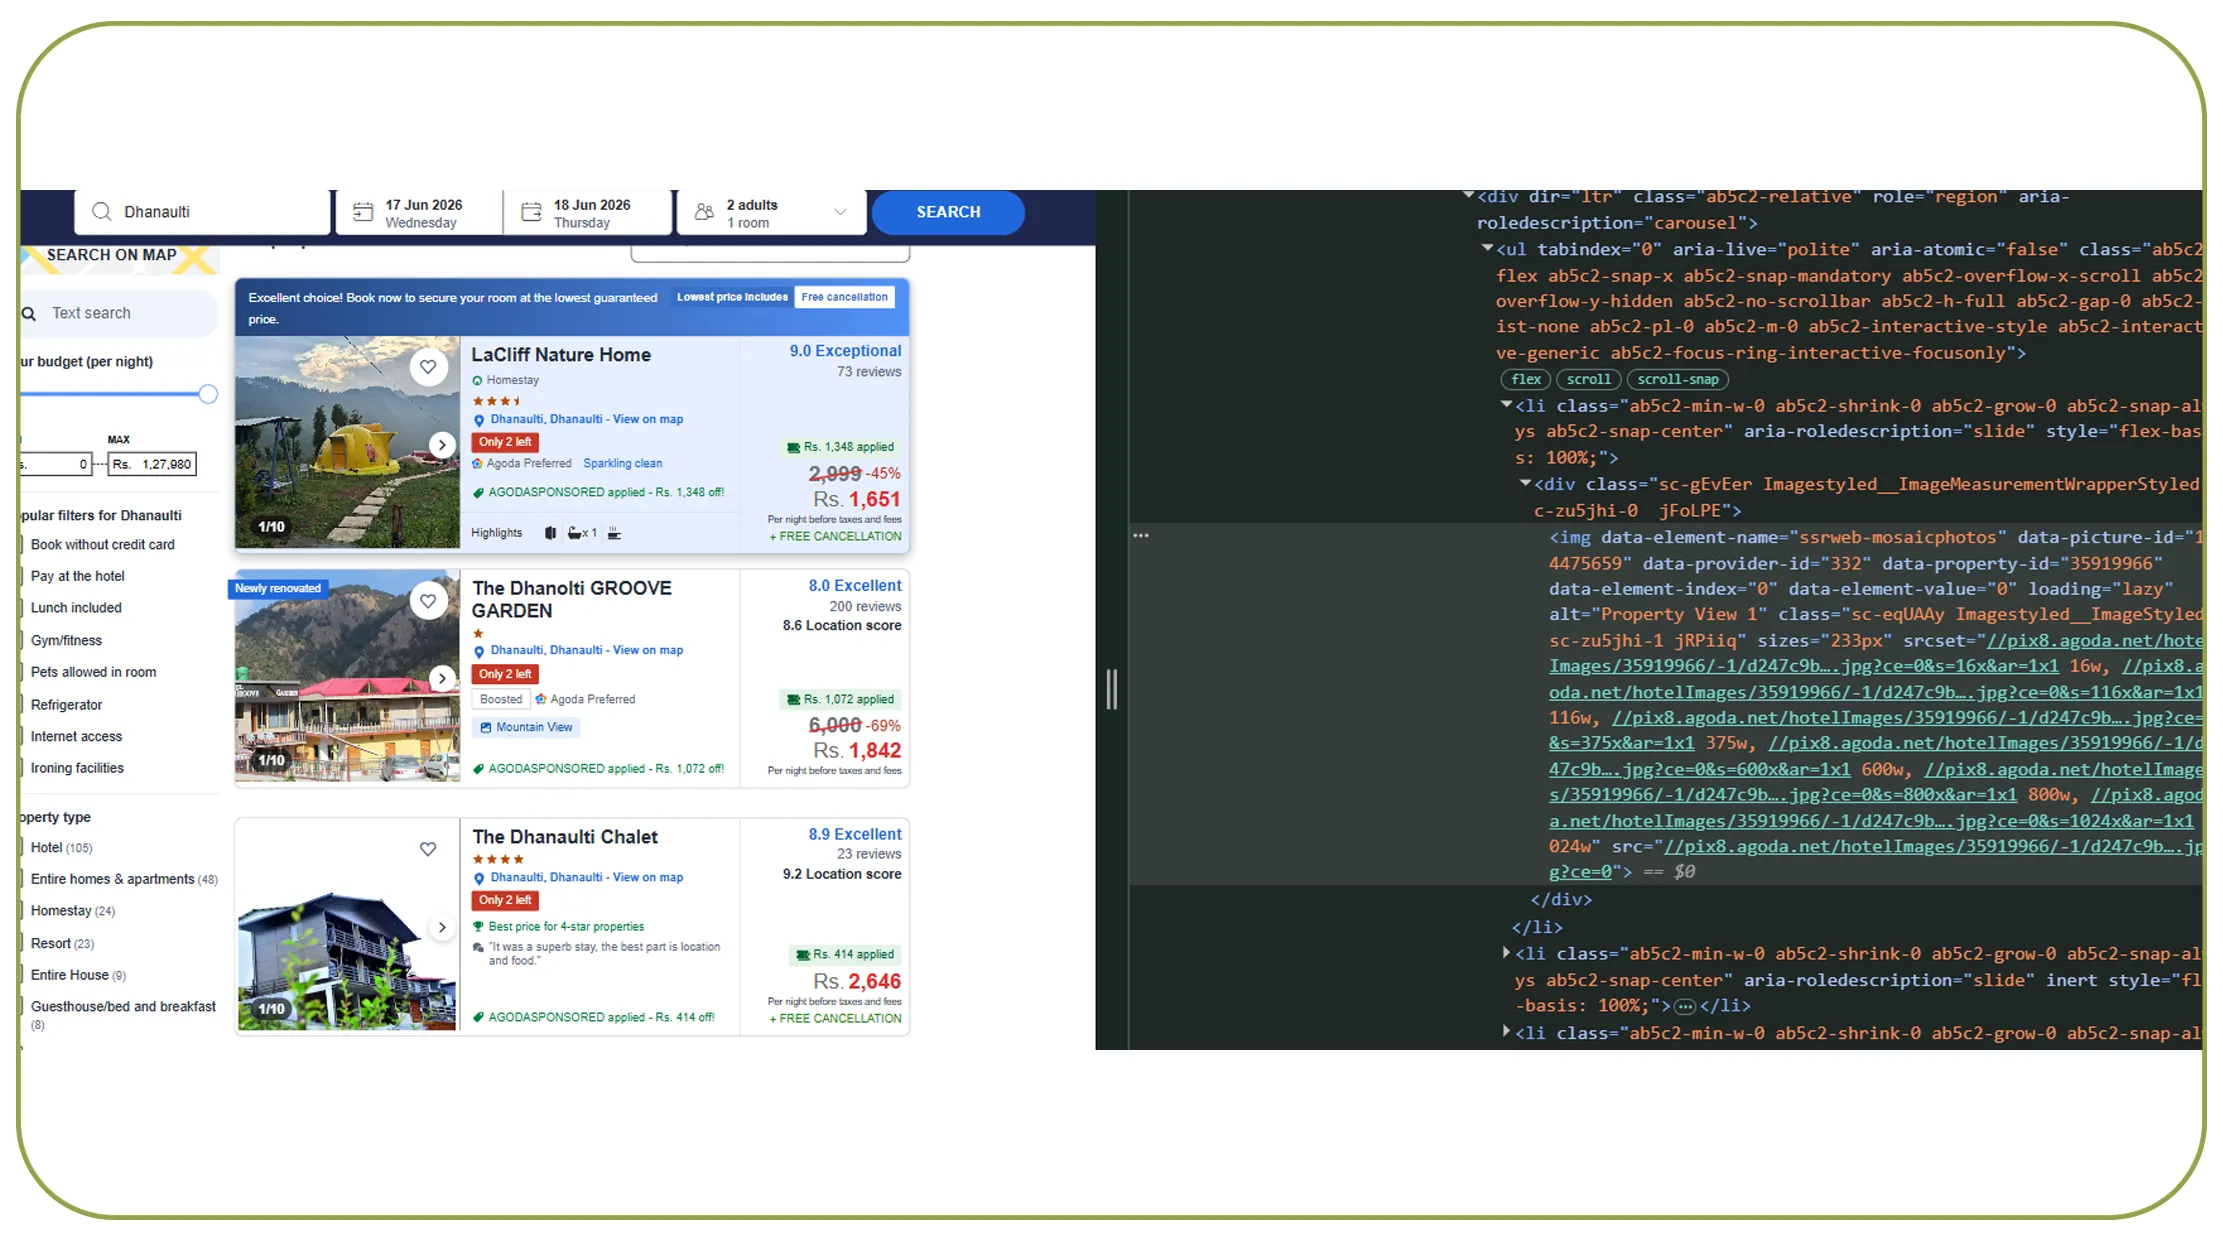Collapse the sc-gEvEer Imagestyled div node

(1525, 483)
